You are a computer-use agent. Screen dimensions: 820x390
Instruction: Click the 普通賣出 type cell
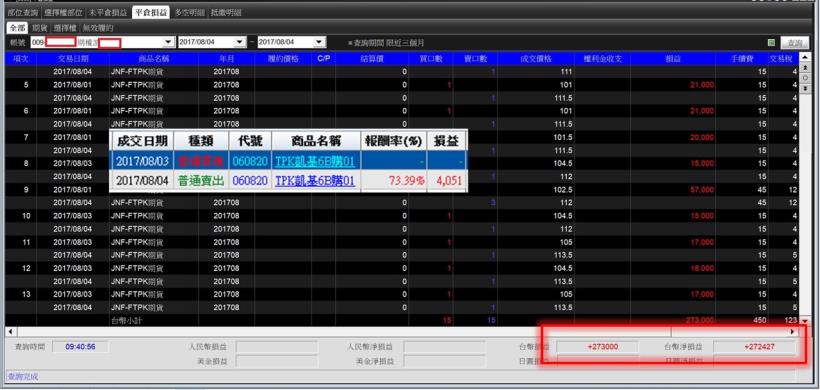[201, 181]
